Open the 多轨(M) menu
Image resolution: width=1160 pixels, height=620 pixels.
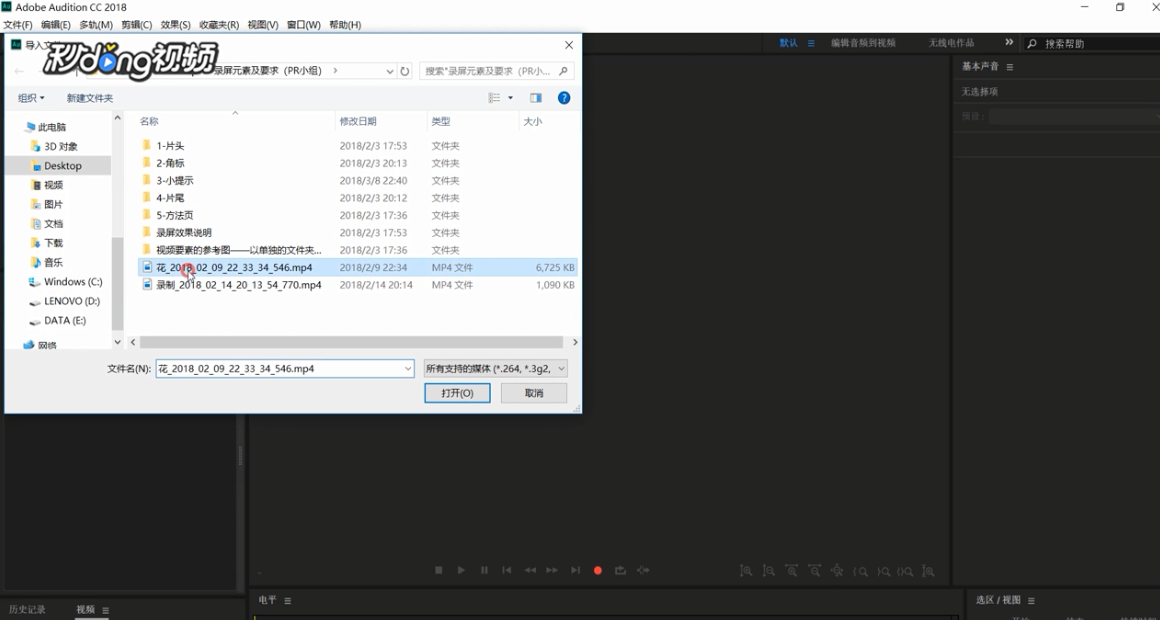coord(95,25)
